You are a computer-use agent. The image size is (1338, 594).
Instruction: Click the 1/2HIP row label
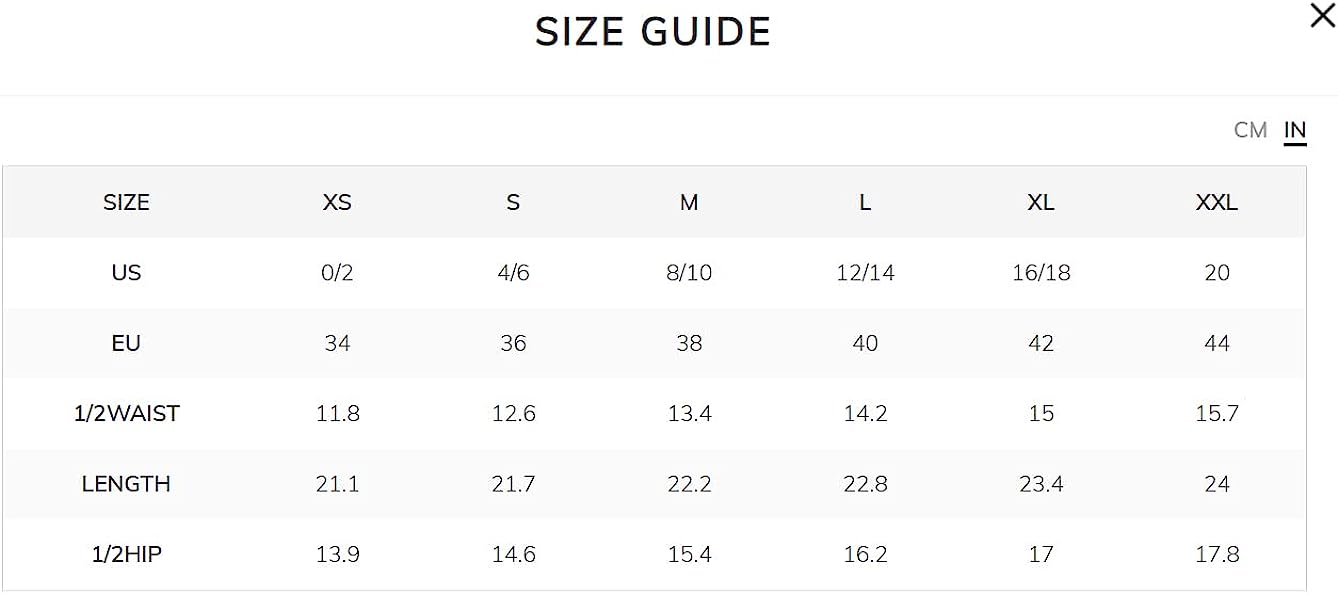coord(127,554)
